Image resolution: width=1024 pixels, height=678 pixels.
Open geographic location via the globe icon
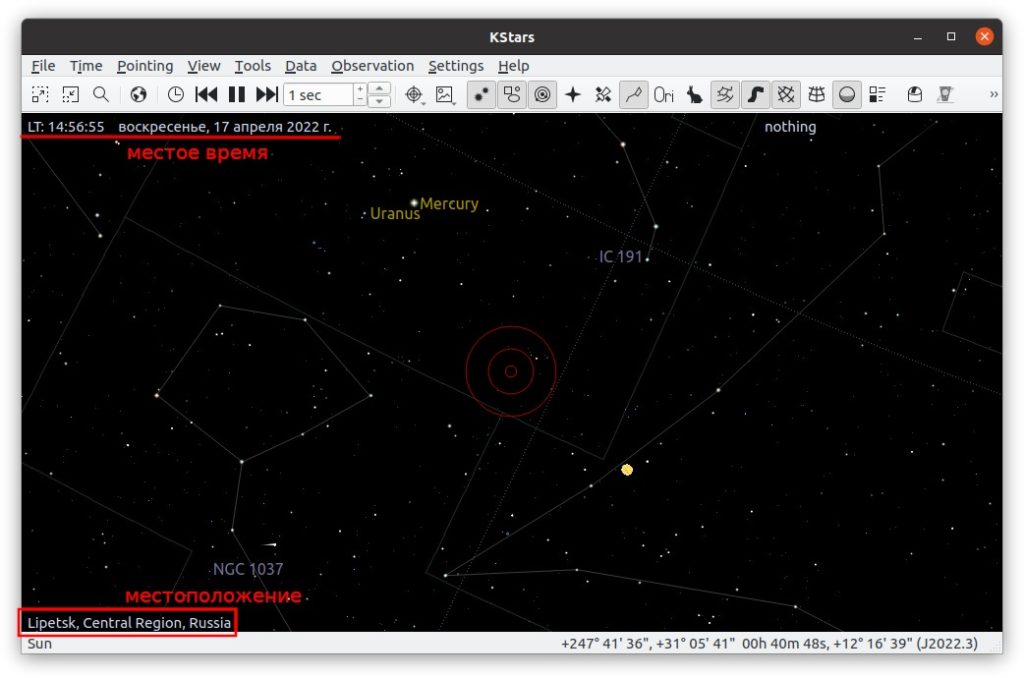coord(138,95)
